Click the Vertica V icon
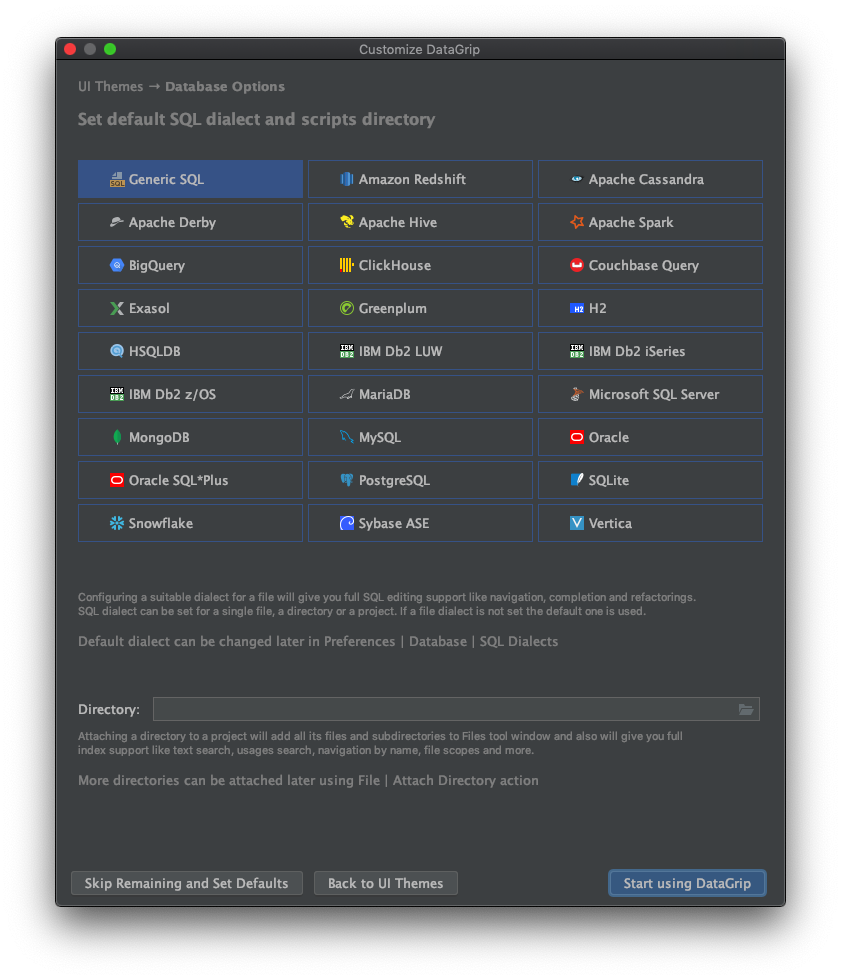 click(x=577, y=523)
